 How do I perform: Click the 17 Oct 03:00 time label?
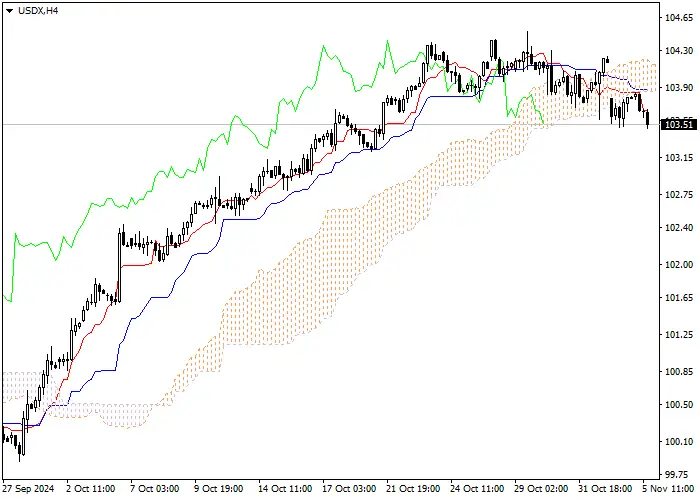(x=349, y=489)
